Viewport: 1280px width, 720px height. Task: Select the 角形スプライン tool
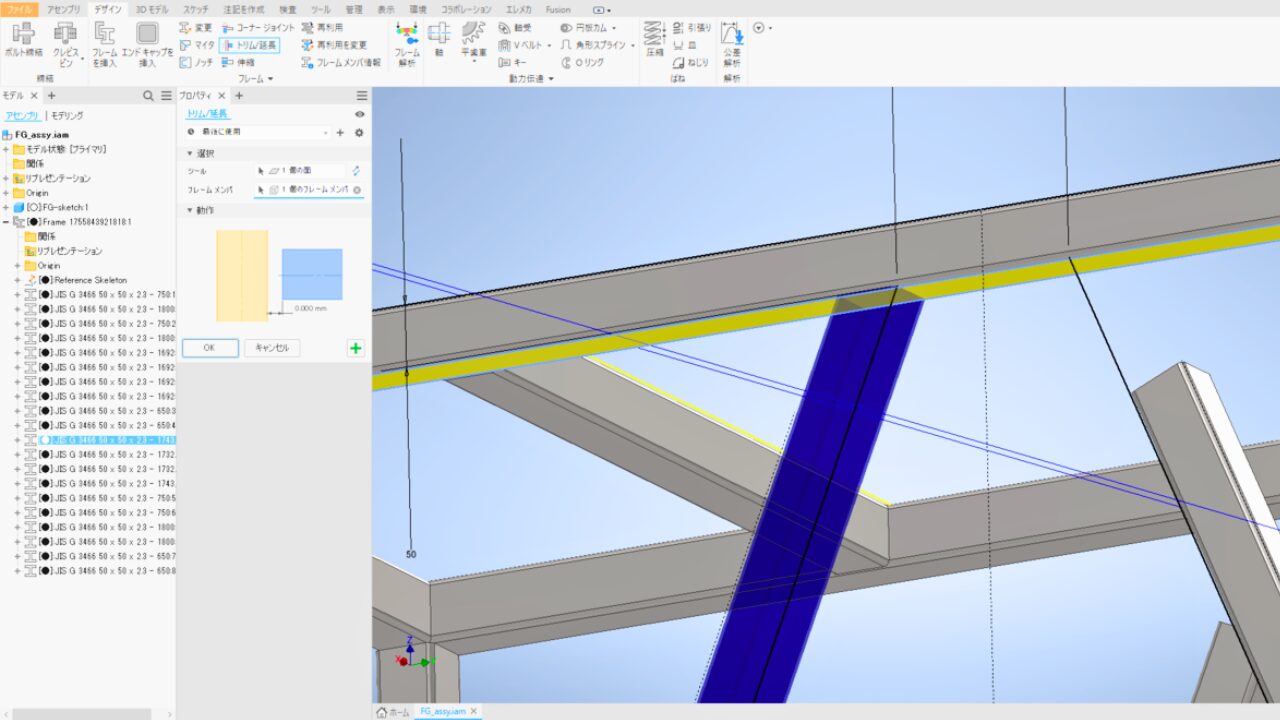click(x=593, y=45)
